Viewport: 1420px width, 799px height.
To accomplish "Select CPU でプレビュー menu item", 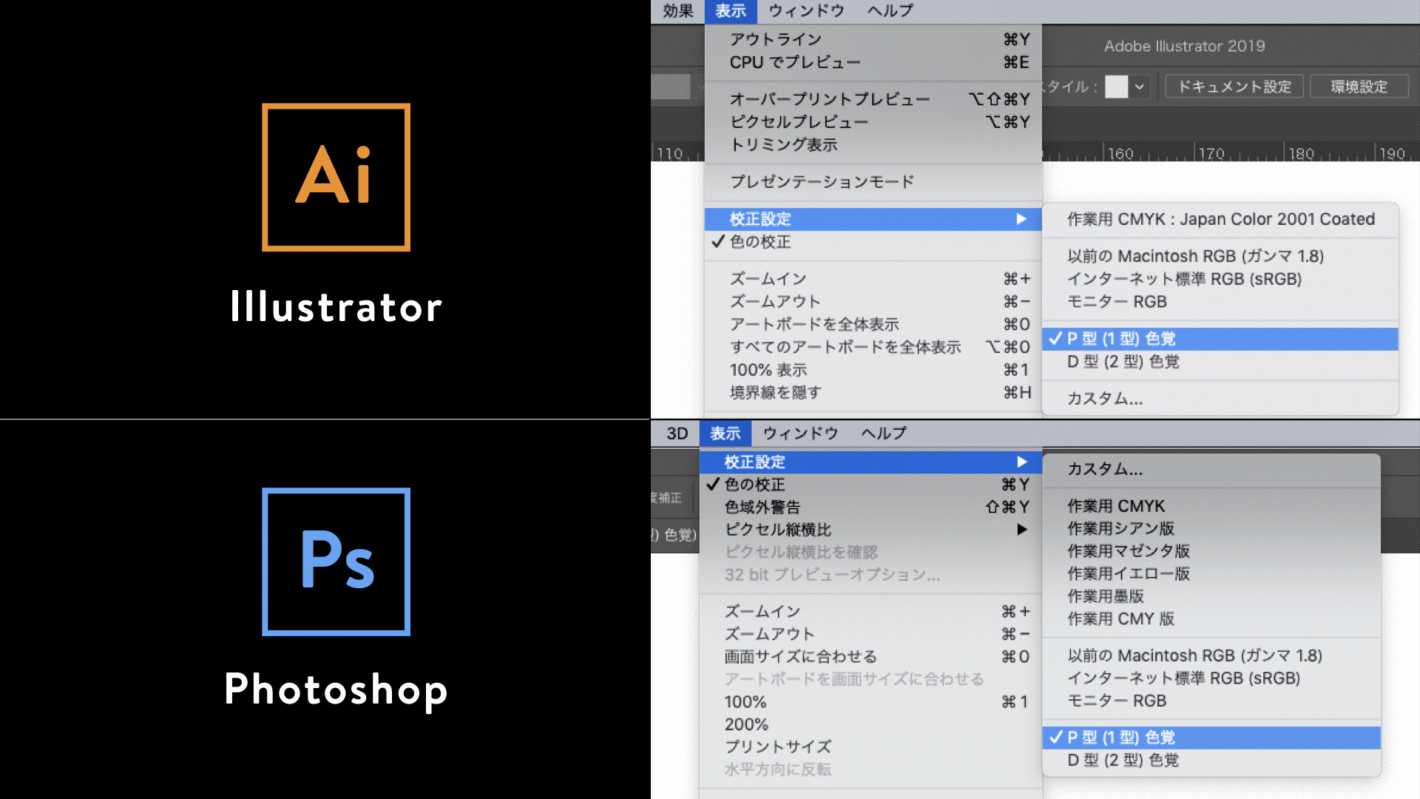I will point(873,62).
